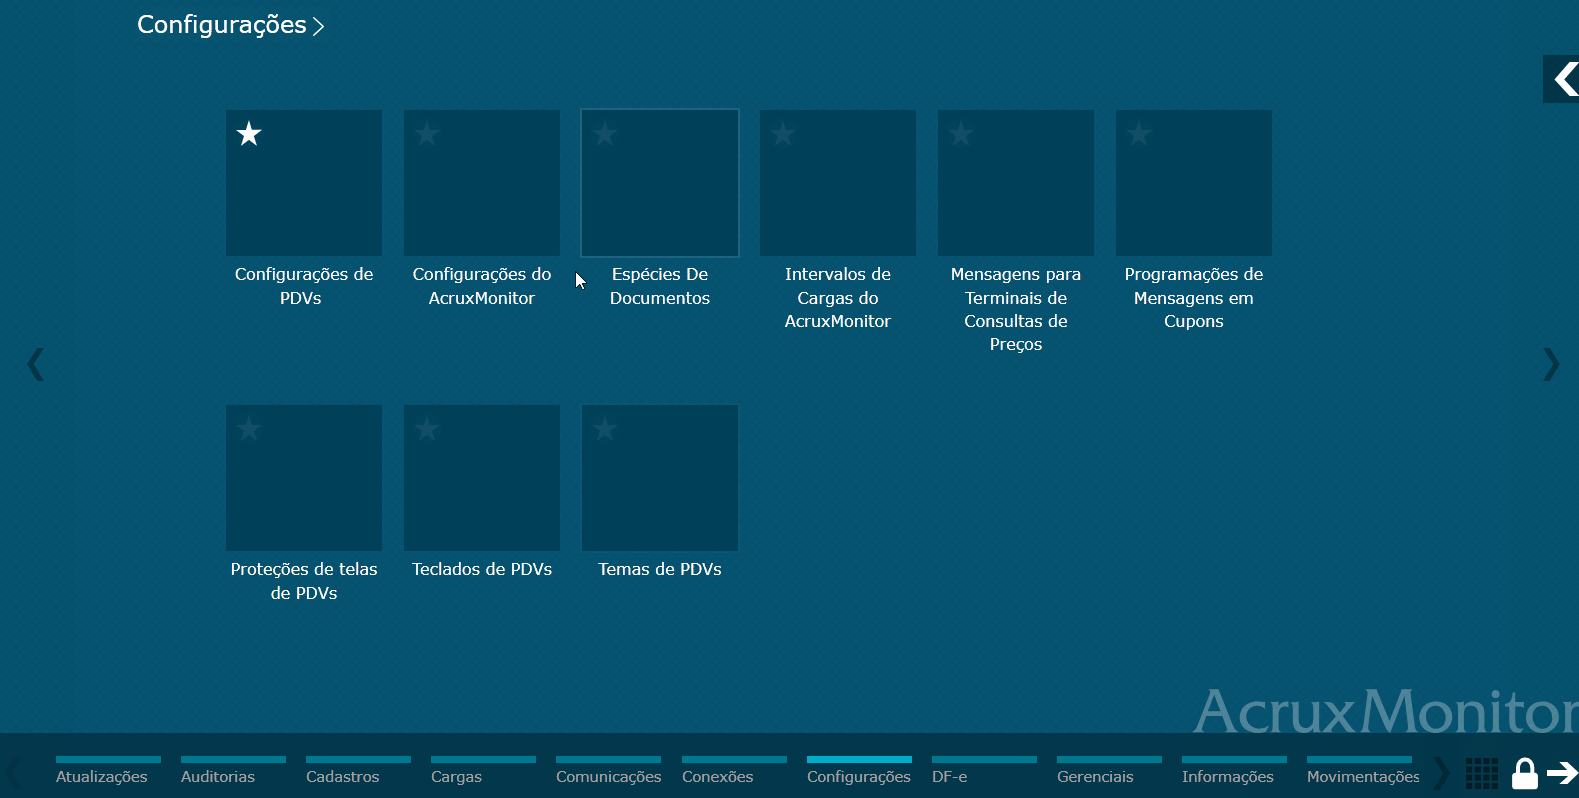
Task: Open Mensagens para Terminais de Consultas tile
Action: [1016, 183]
